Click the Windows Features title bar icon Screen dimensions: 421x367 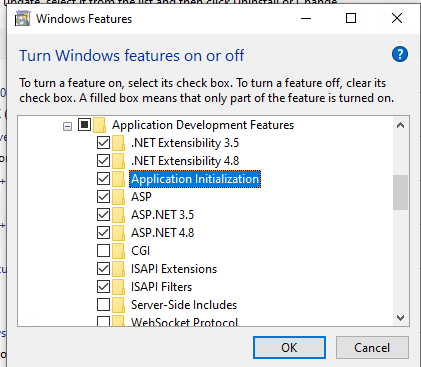pyautogui.click(x=23, y=18)
